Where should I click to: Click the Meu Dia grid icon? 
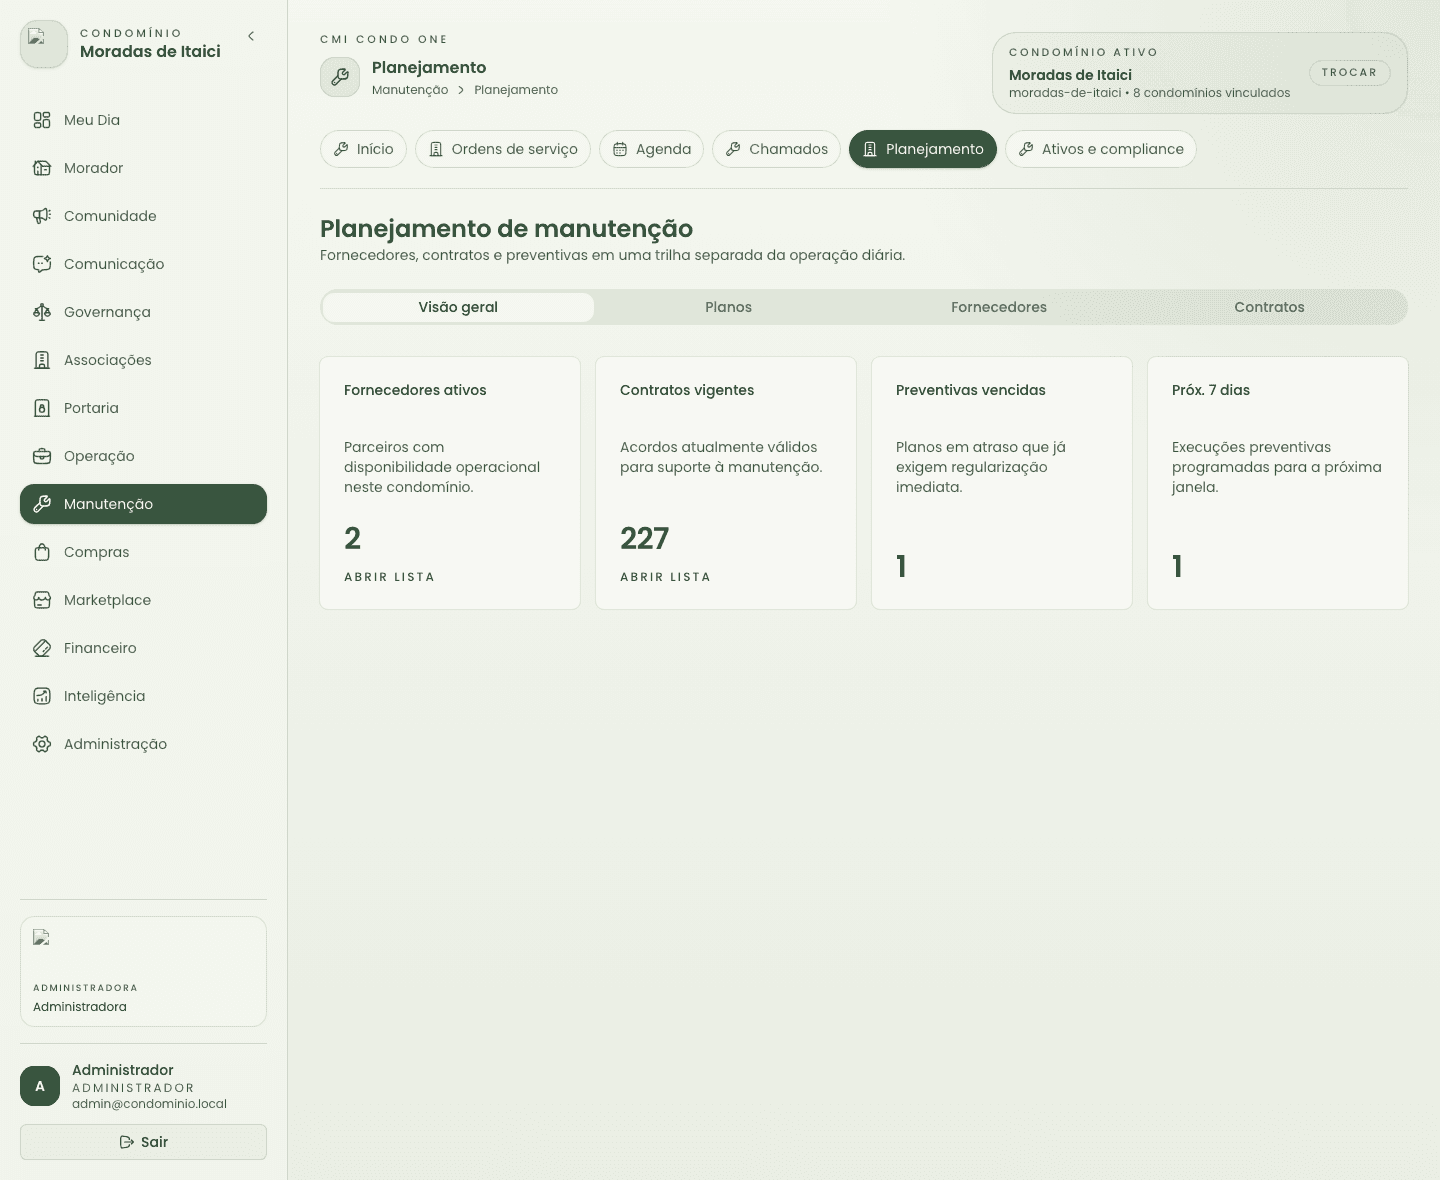42,120
